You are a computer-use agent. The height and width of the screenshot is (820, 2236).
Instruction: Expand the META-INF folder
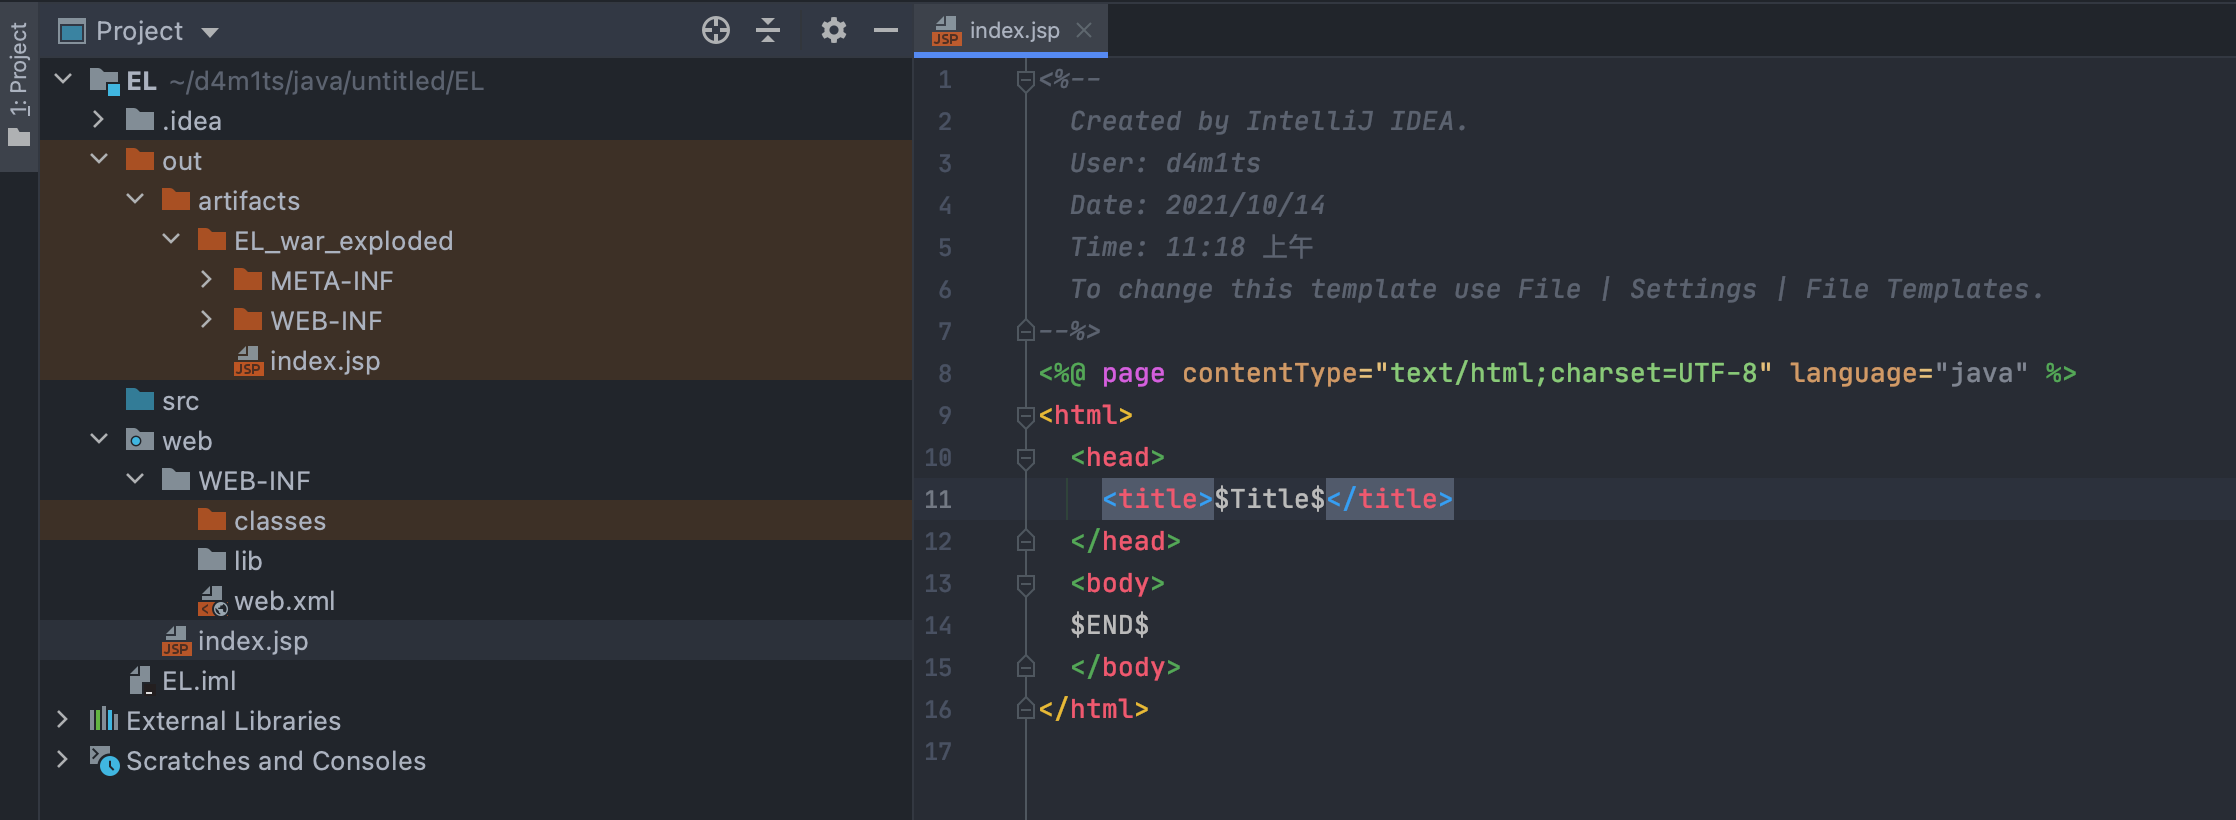point(206,279)
